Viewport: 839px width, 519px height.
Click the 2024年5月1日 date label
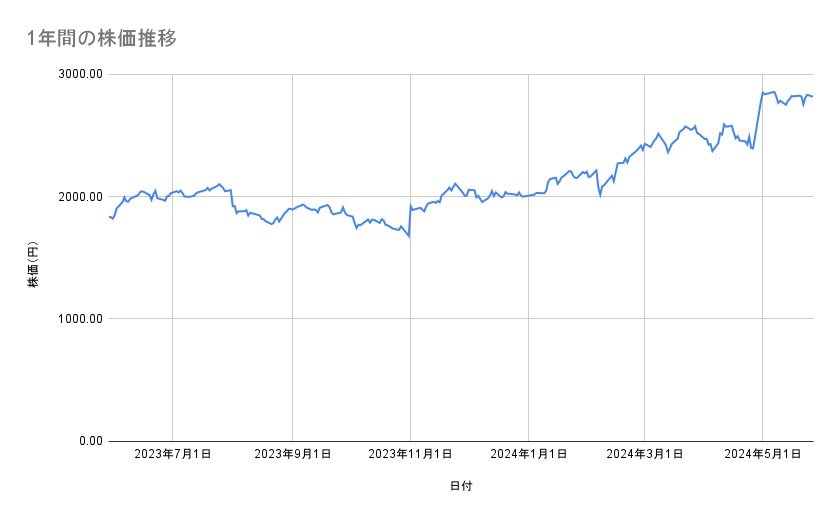pyautogui.click(x=763, y=455)
